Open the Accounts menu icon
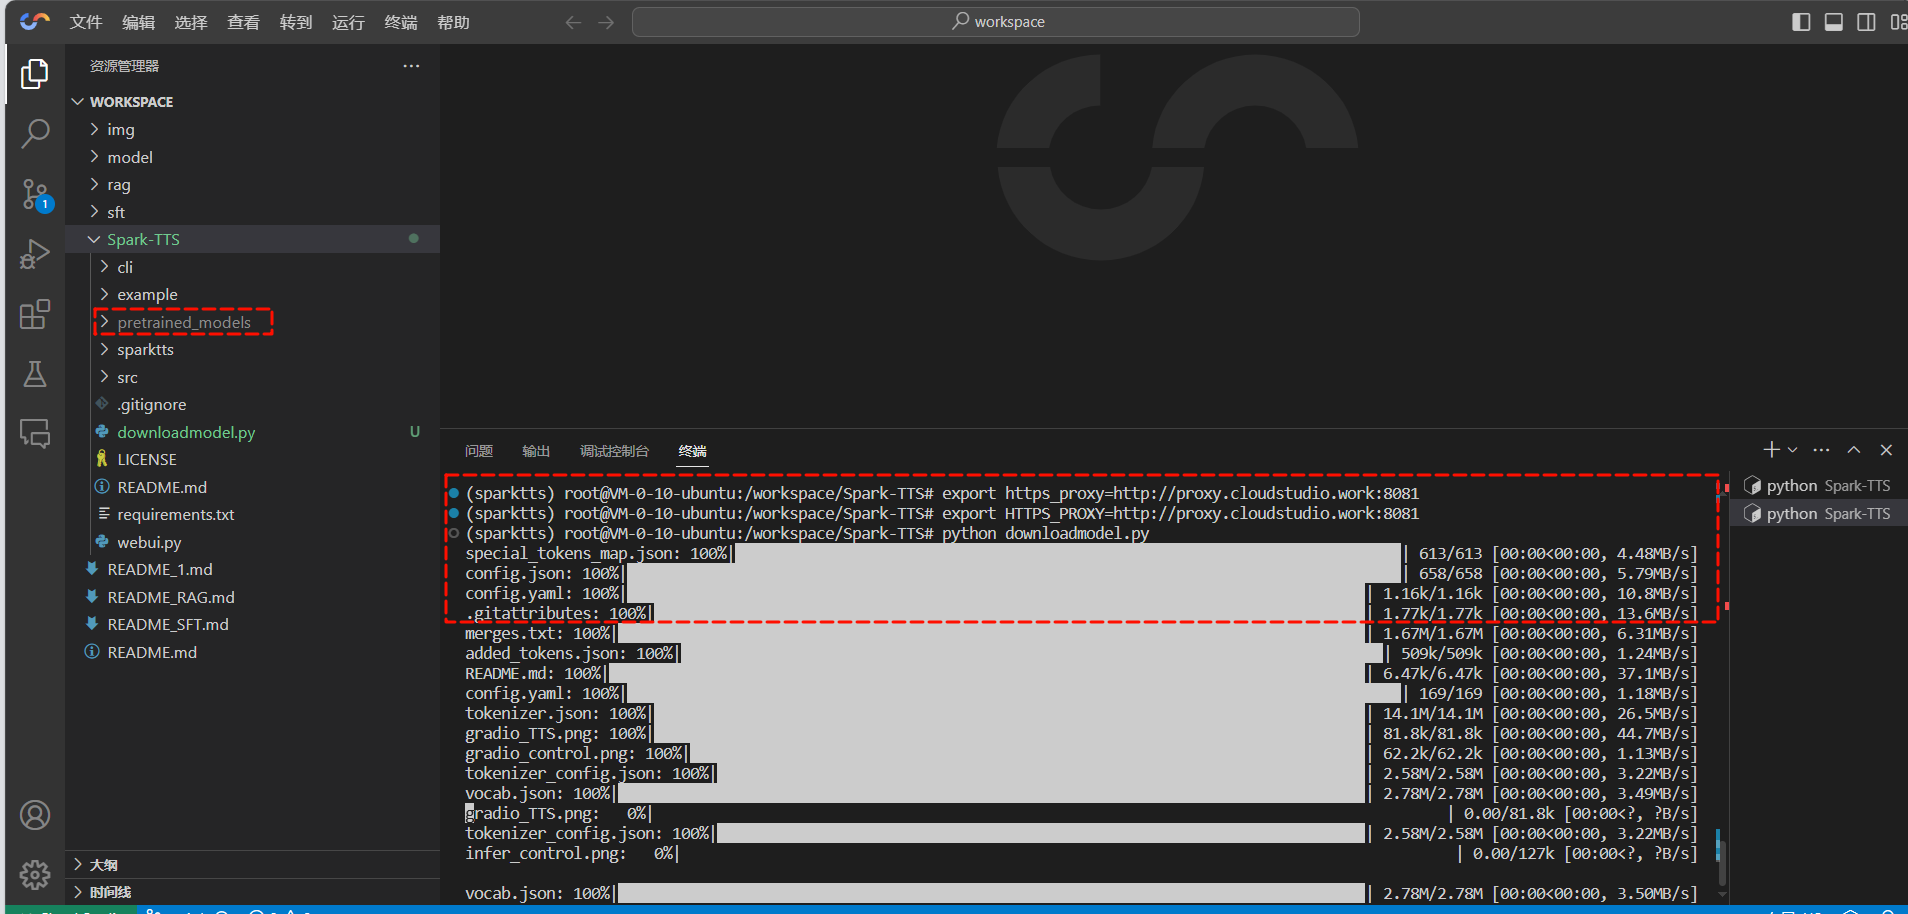 click(x=35, y=815)
